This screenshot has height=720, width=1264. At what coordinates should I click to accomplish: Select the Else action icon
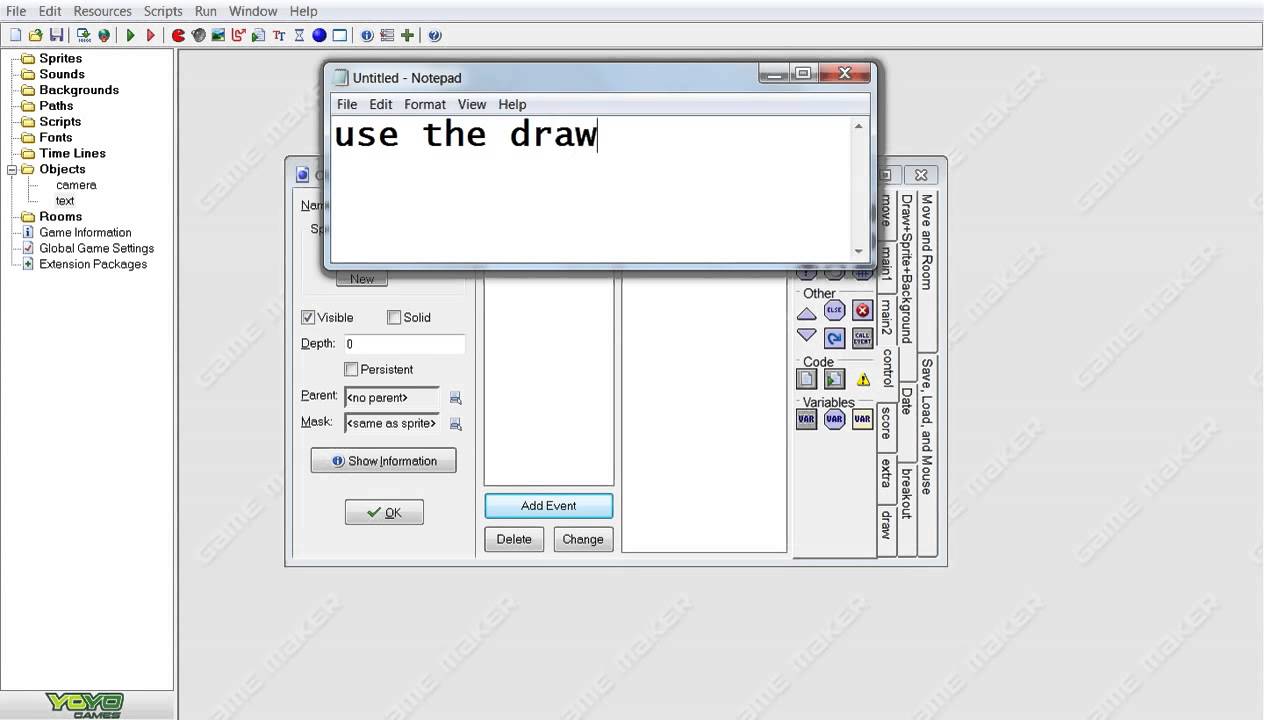[x=834, y=311]
